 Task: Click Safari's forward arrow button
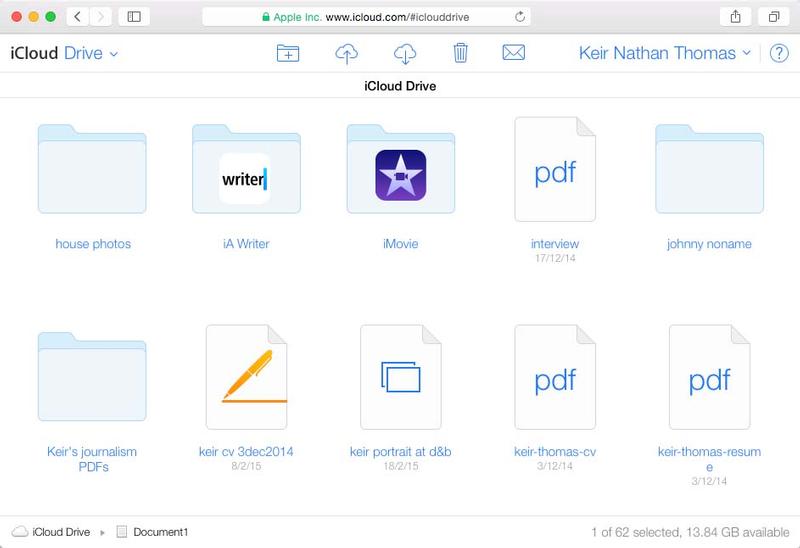(101, 17)
